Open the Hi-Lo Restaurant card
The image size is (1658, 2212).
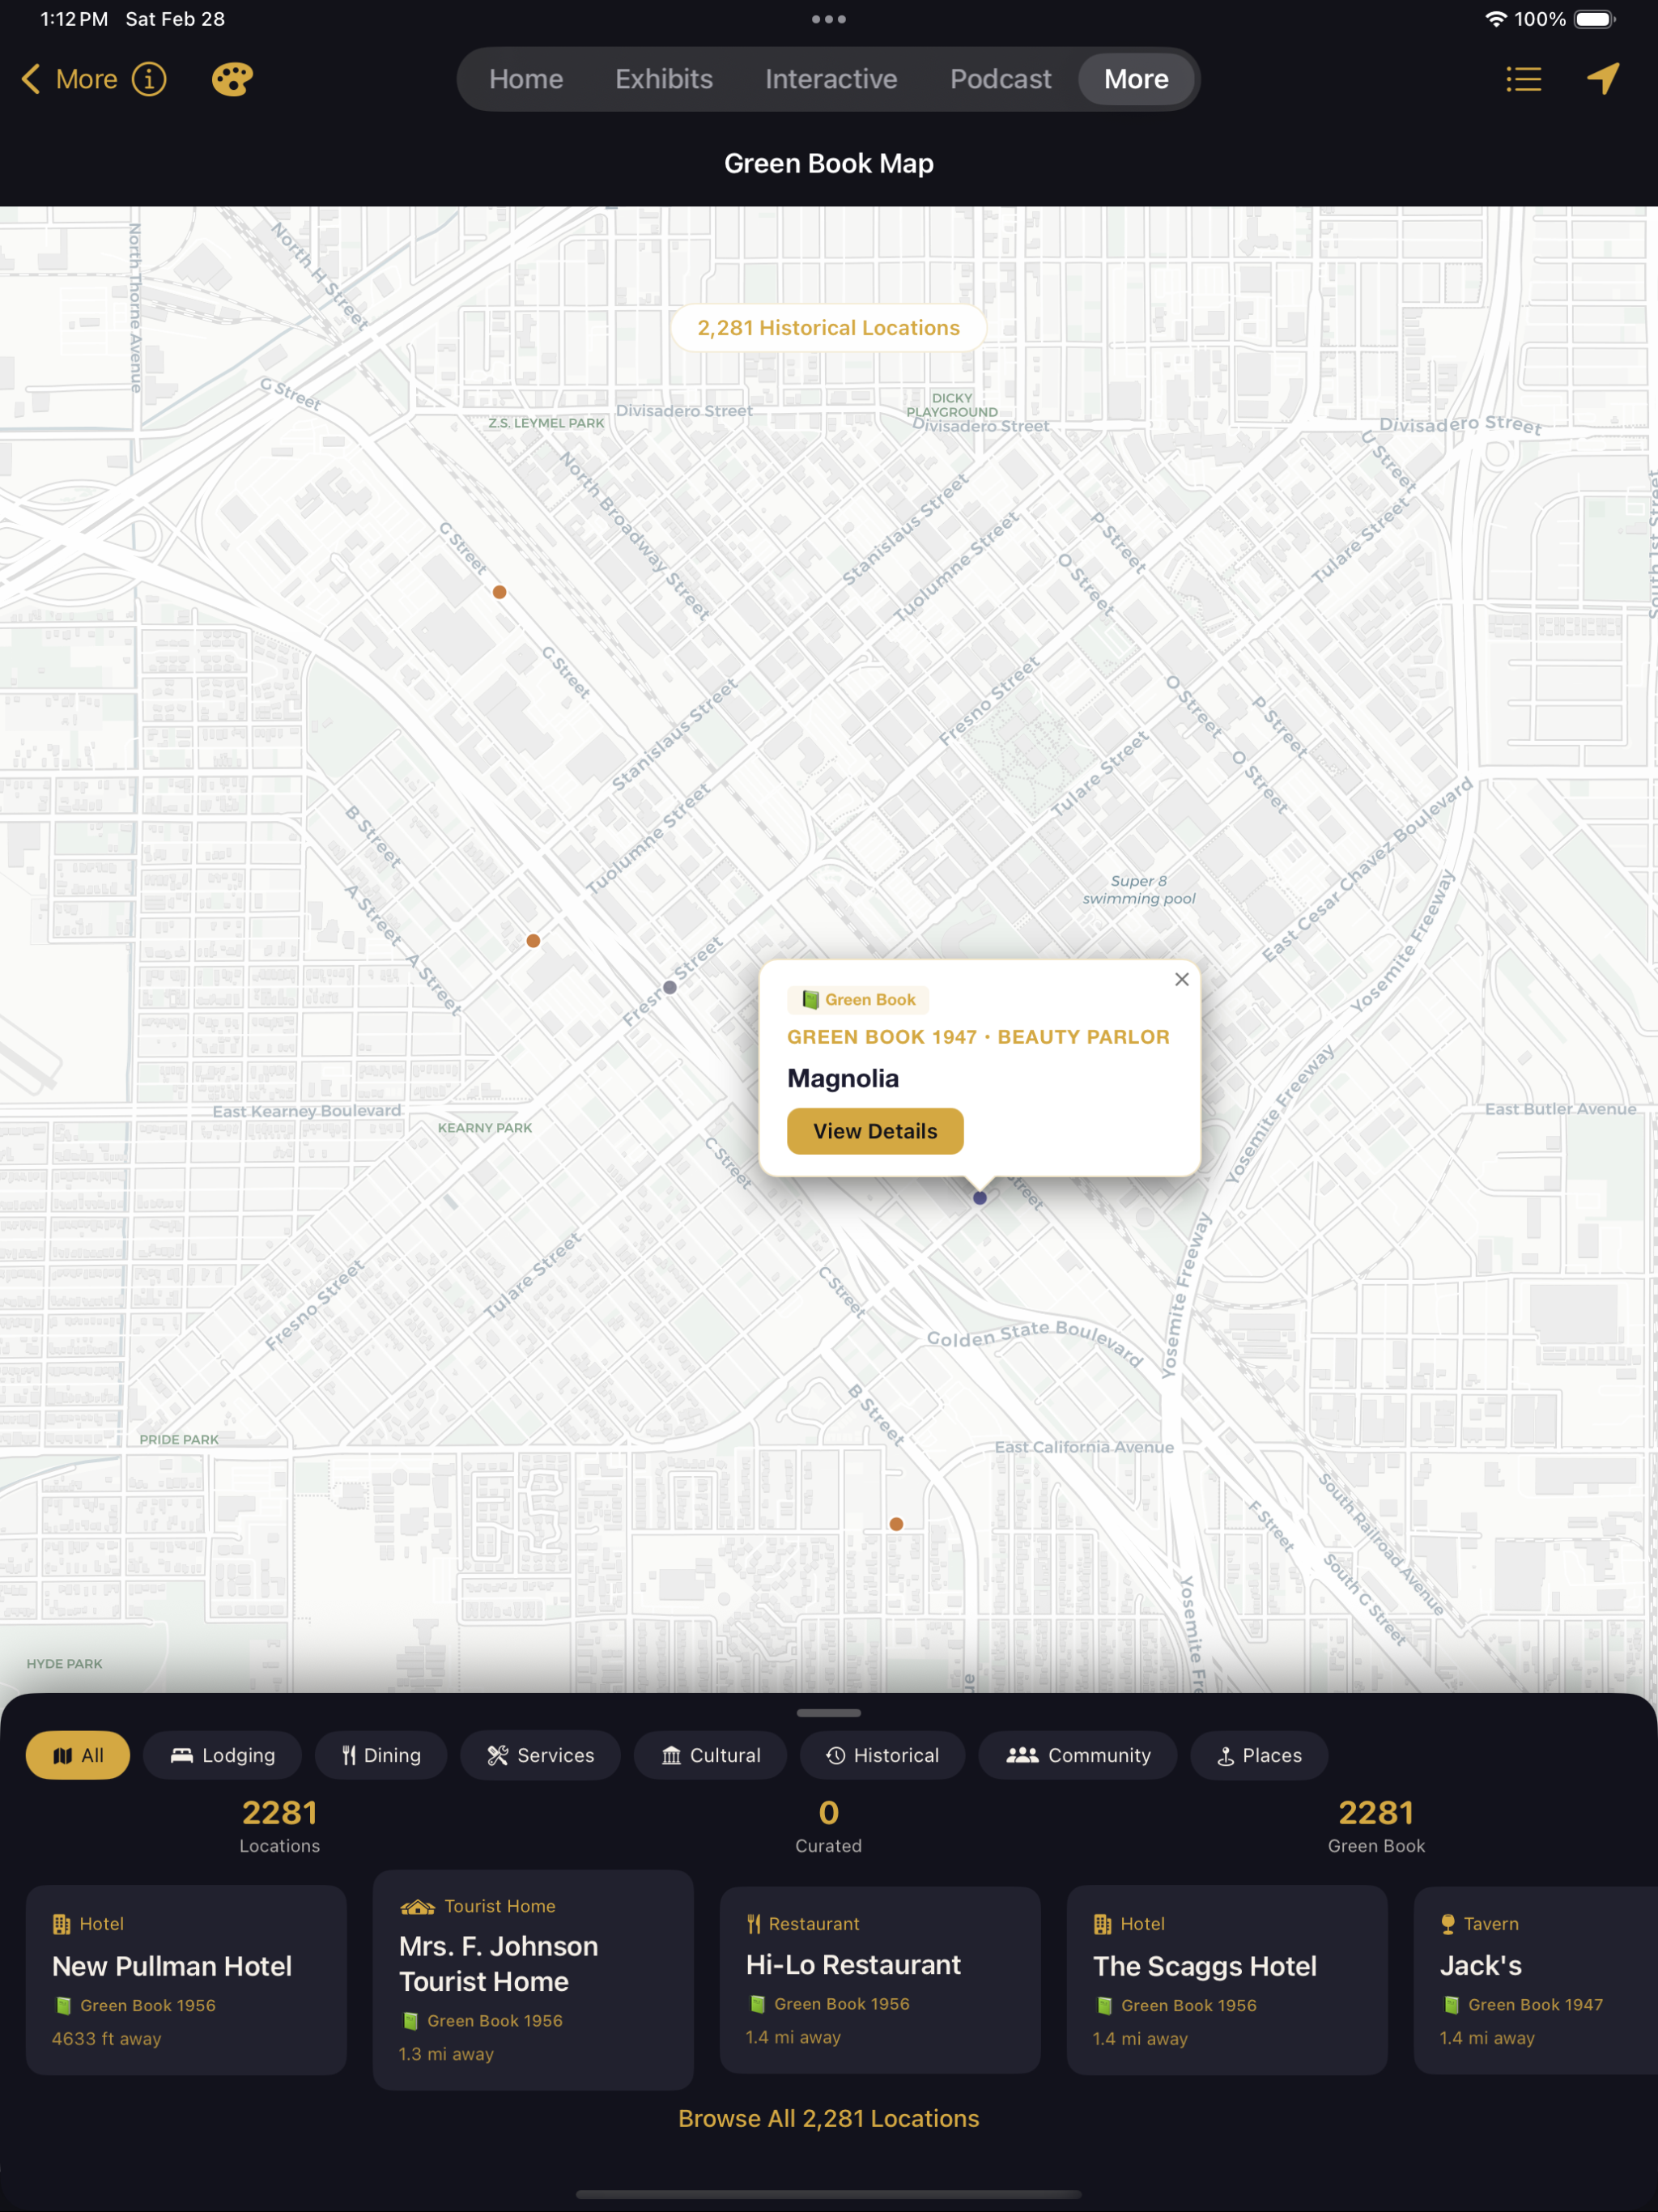pyautogui.click(x=880, y=1980)
